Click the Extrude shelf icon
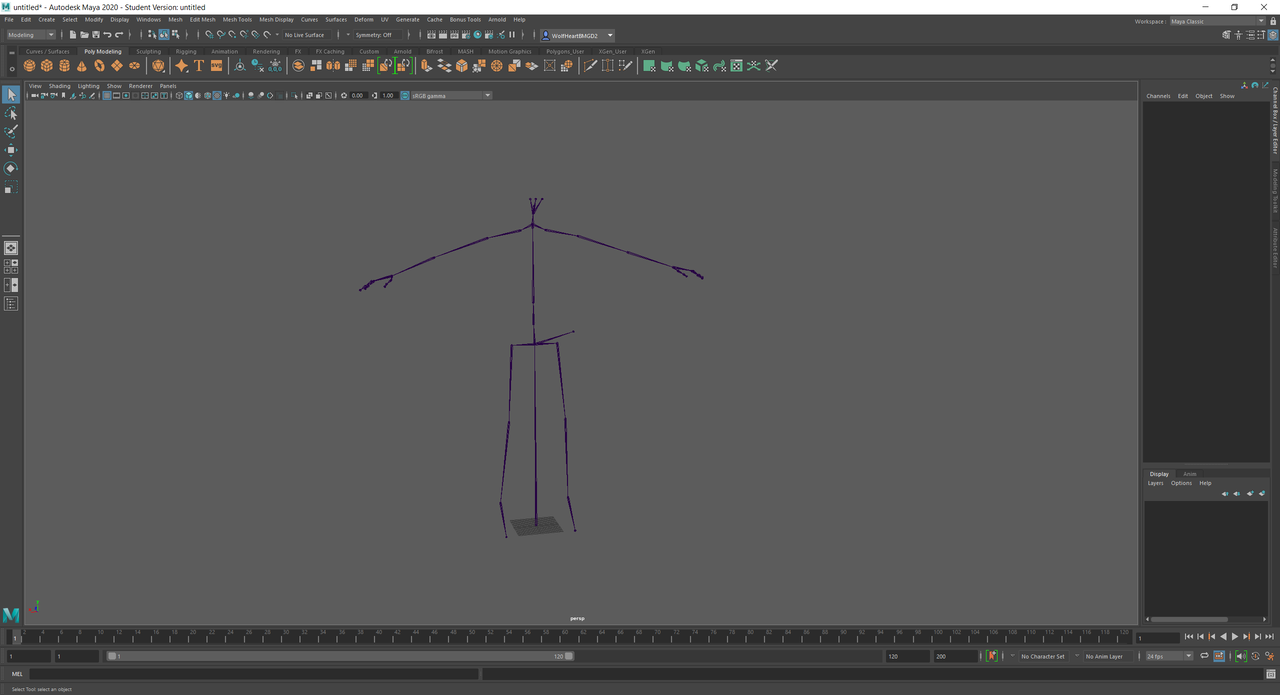This screenshot has width=1280, height=695. (426, 66)
